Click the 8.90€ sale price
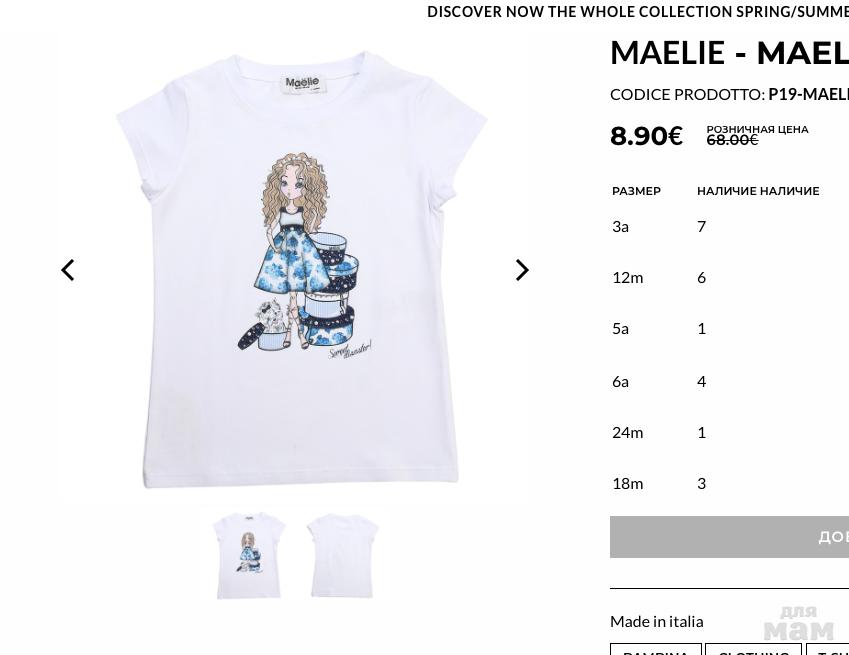 tap(646, 135)
